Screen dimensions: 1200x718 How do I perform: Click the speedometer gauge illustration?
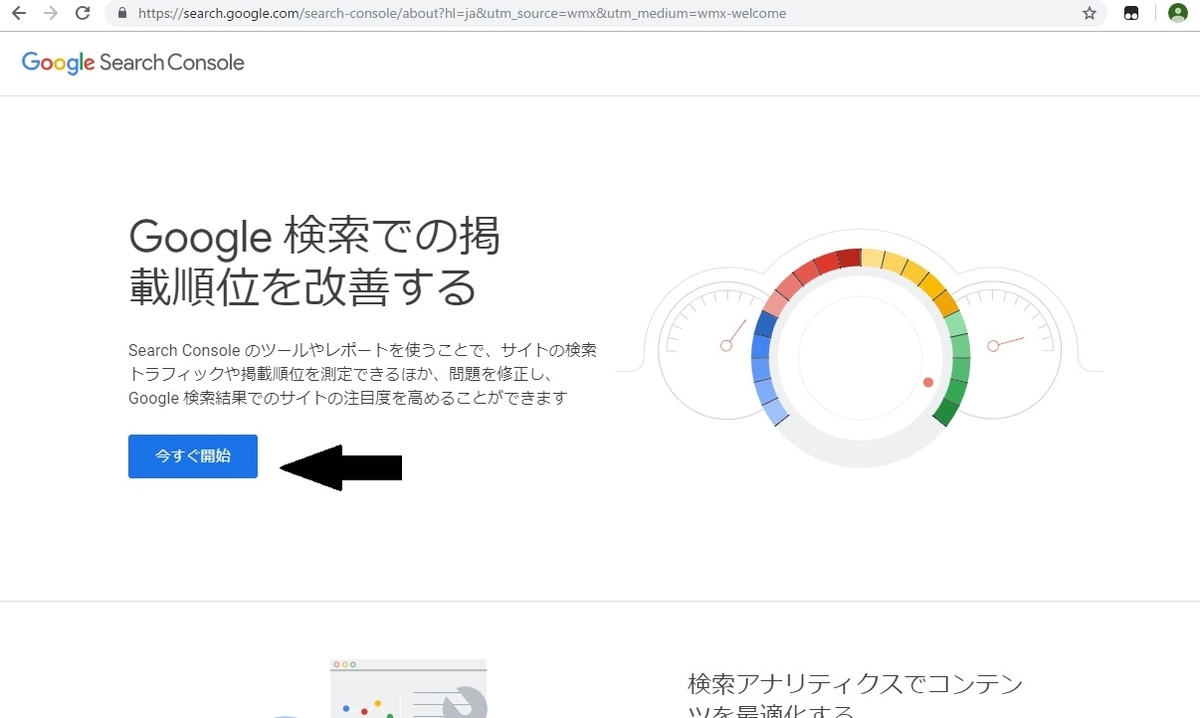(860, 350)
